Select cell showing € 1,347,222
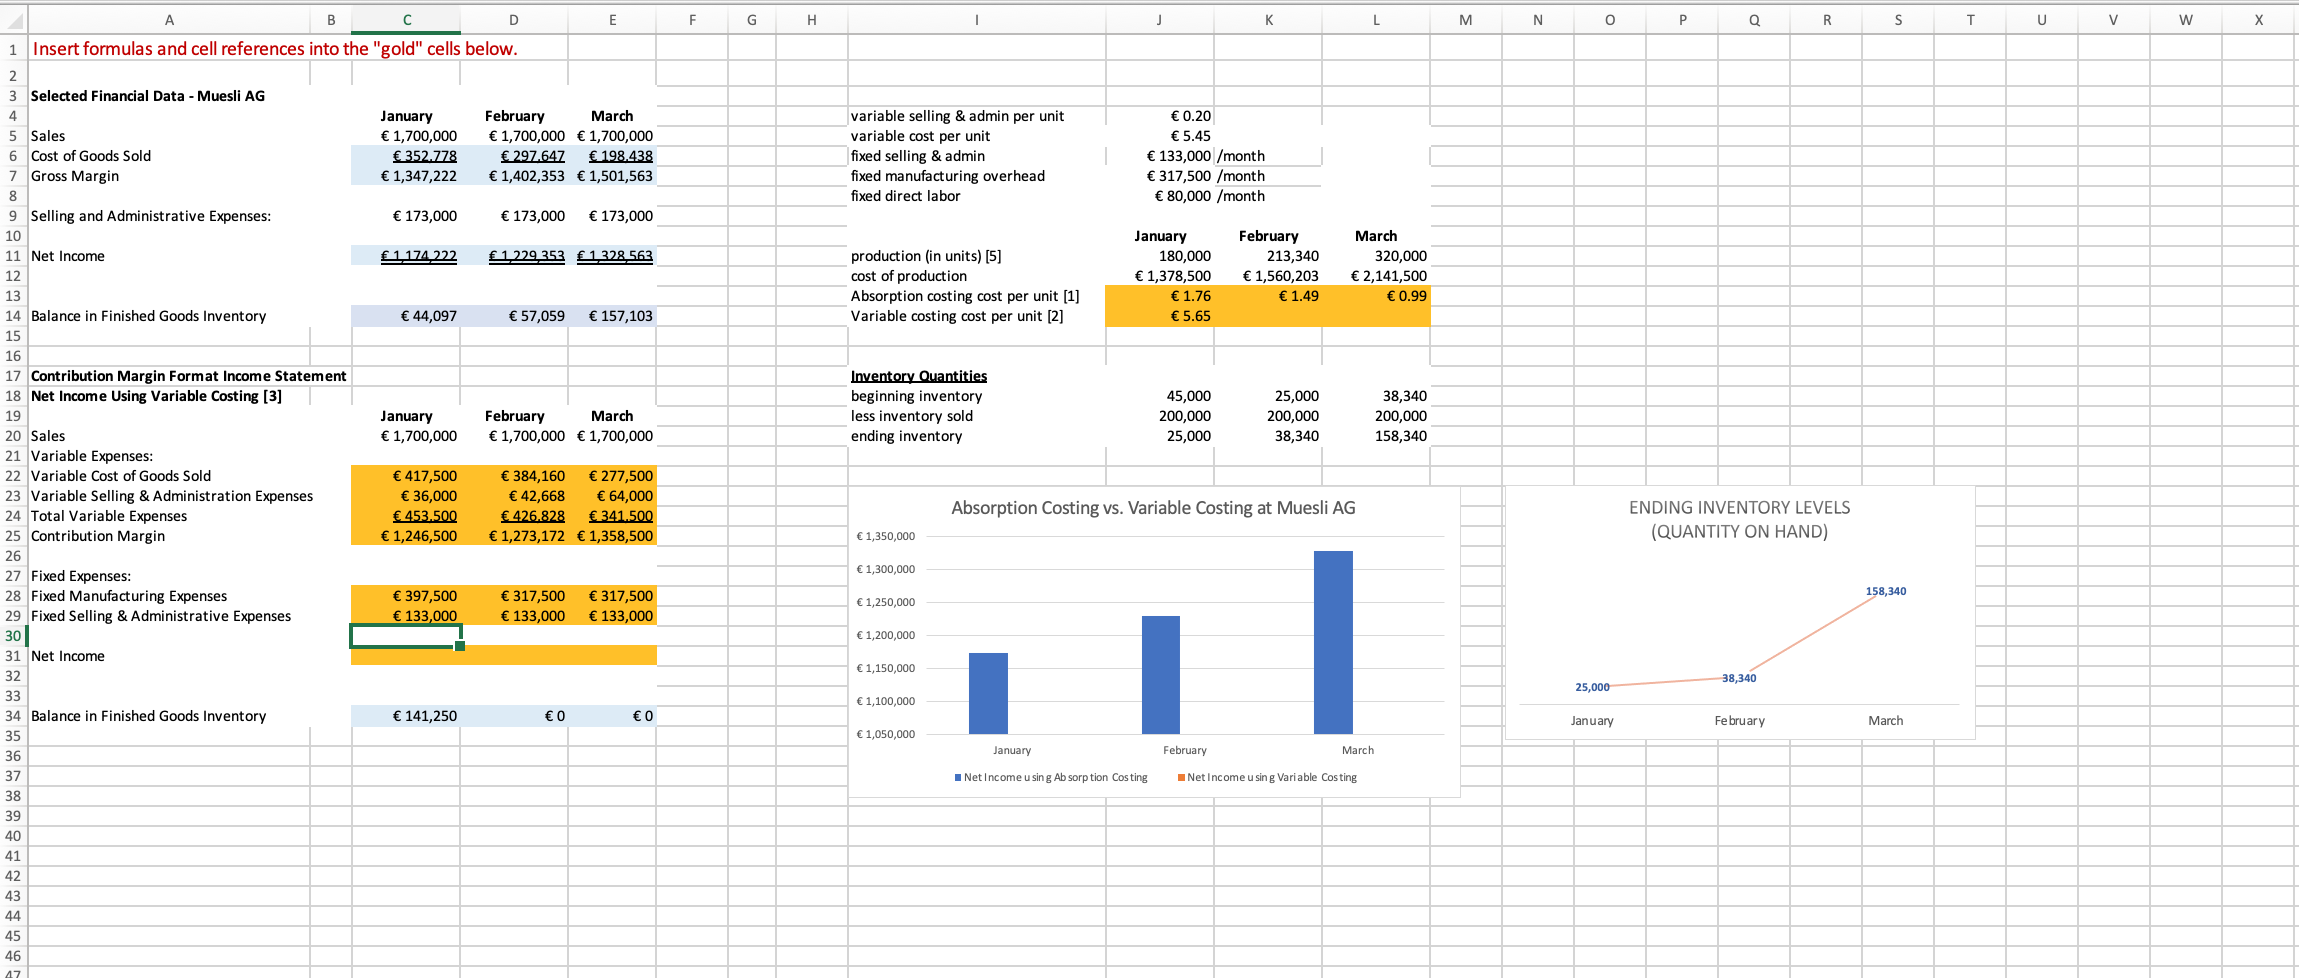Viewport: 2299px width, 978px height. 406,176
